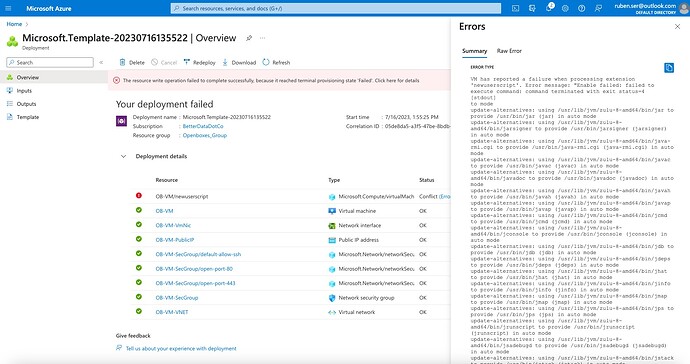Open the OB-VM-VmNic resource link
This screenshot has width=690, height=364.
click(173, 225)
